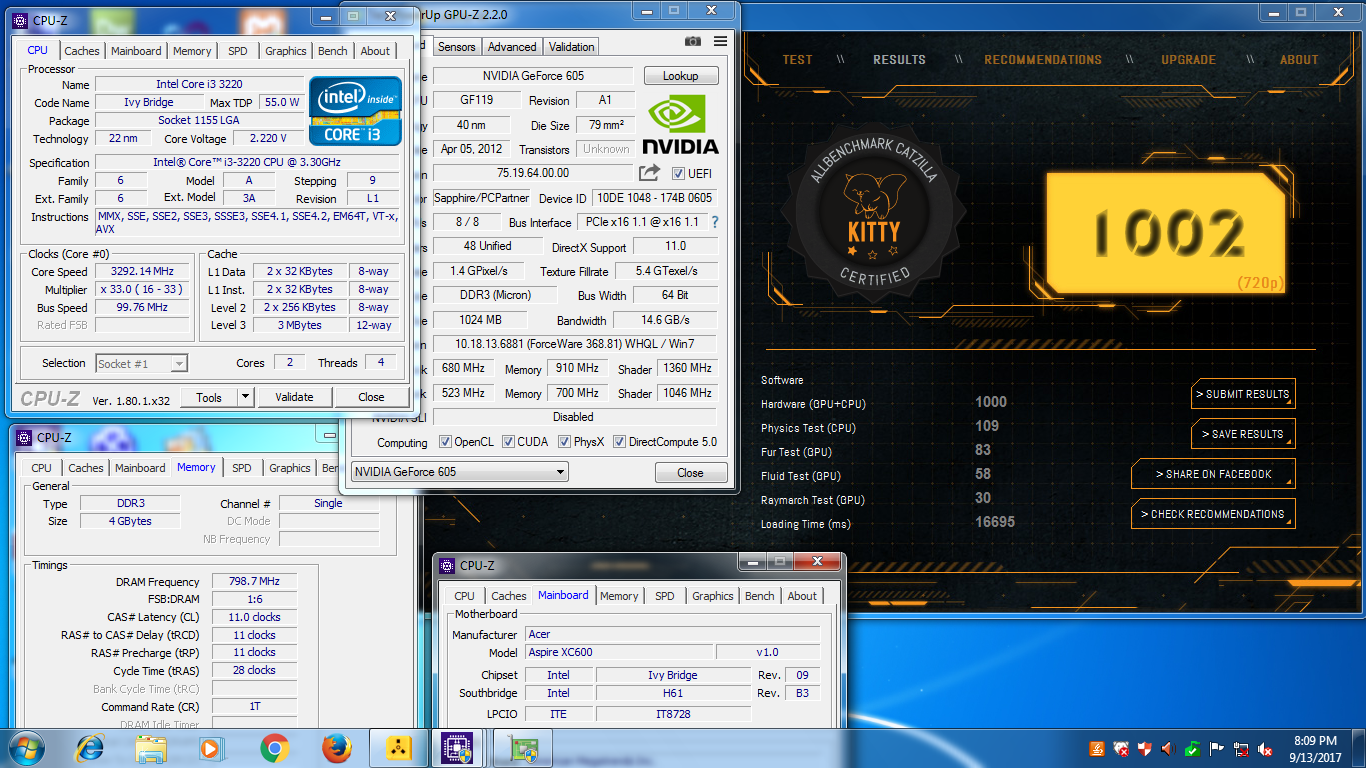Click the GPU-Z screenshot camera icon
Screen dimensions: 1366x768
coord(693,41)
